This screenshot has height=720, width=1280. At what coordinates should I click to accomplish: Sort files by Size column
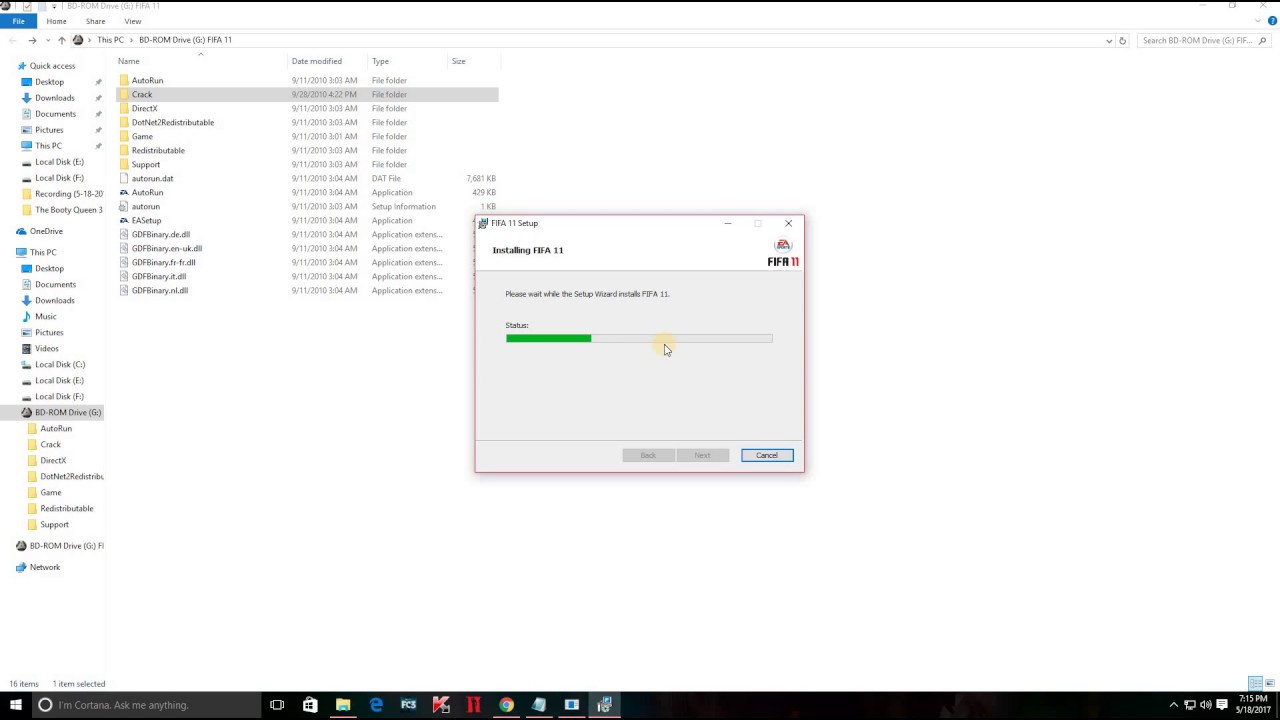click(x=458, y=61)
